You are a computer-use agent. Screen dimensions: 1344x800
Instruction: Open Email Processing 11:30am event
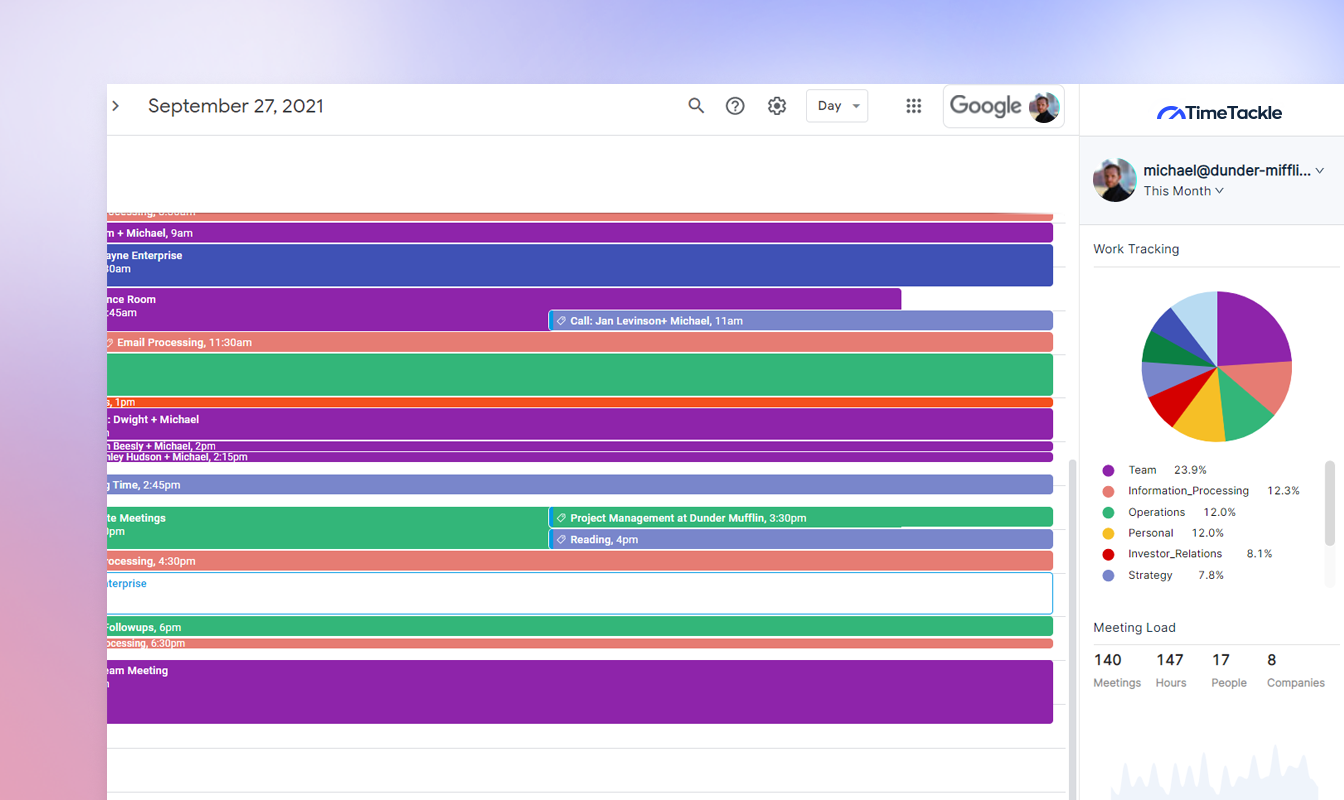[x=580, y=342]
